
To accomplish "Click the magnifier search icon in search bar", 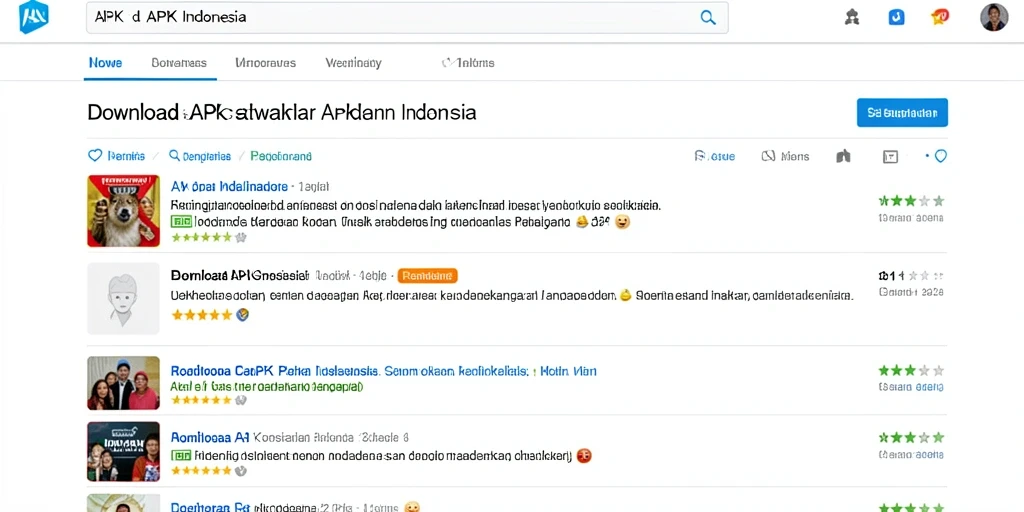I will click(x=708, y=18).
